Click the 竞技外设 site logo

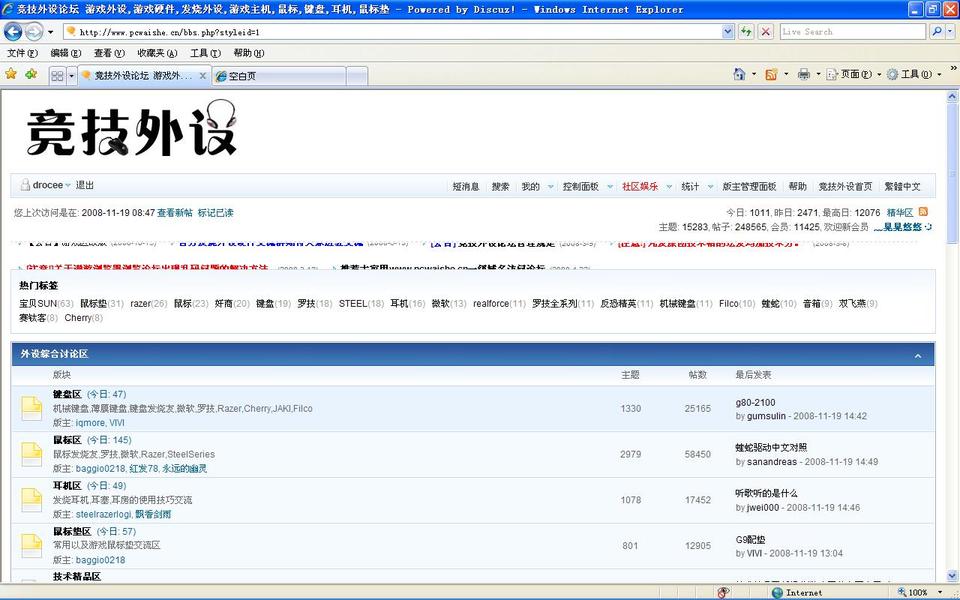132,130
